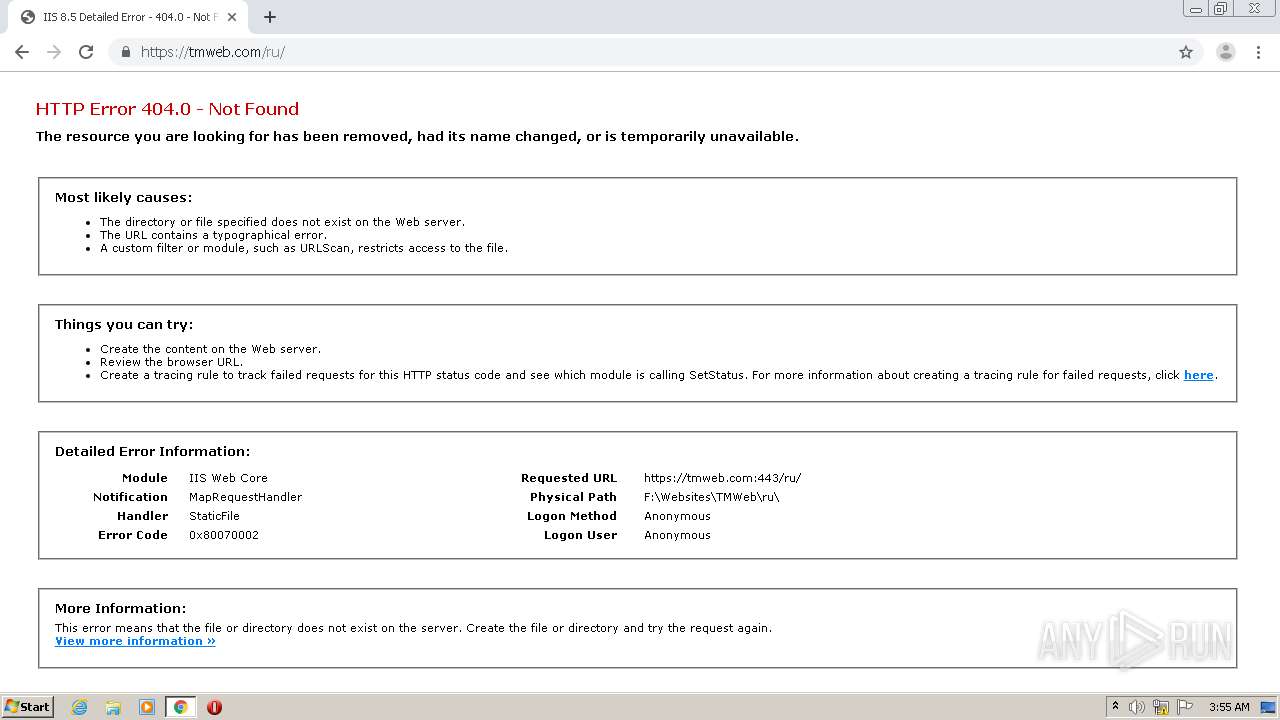Select 'Things you can try:' heading
The height and width of the screenshot is (720, 1280).
pos(124,324)
